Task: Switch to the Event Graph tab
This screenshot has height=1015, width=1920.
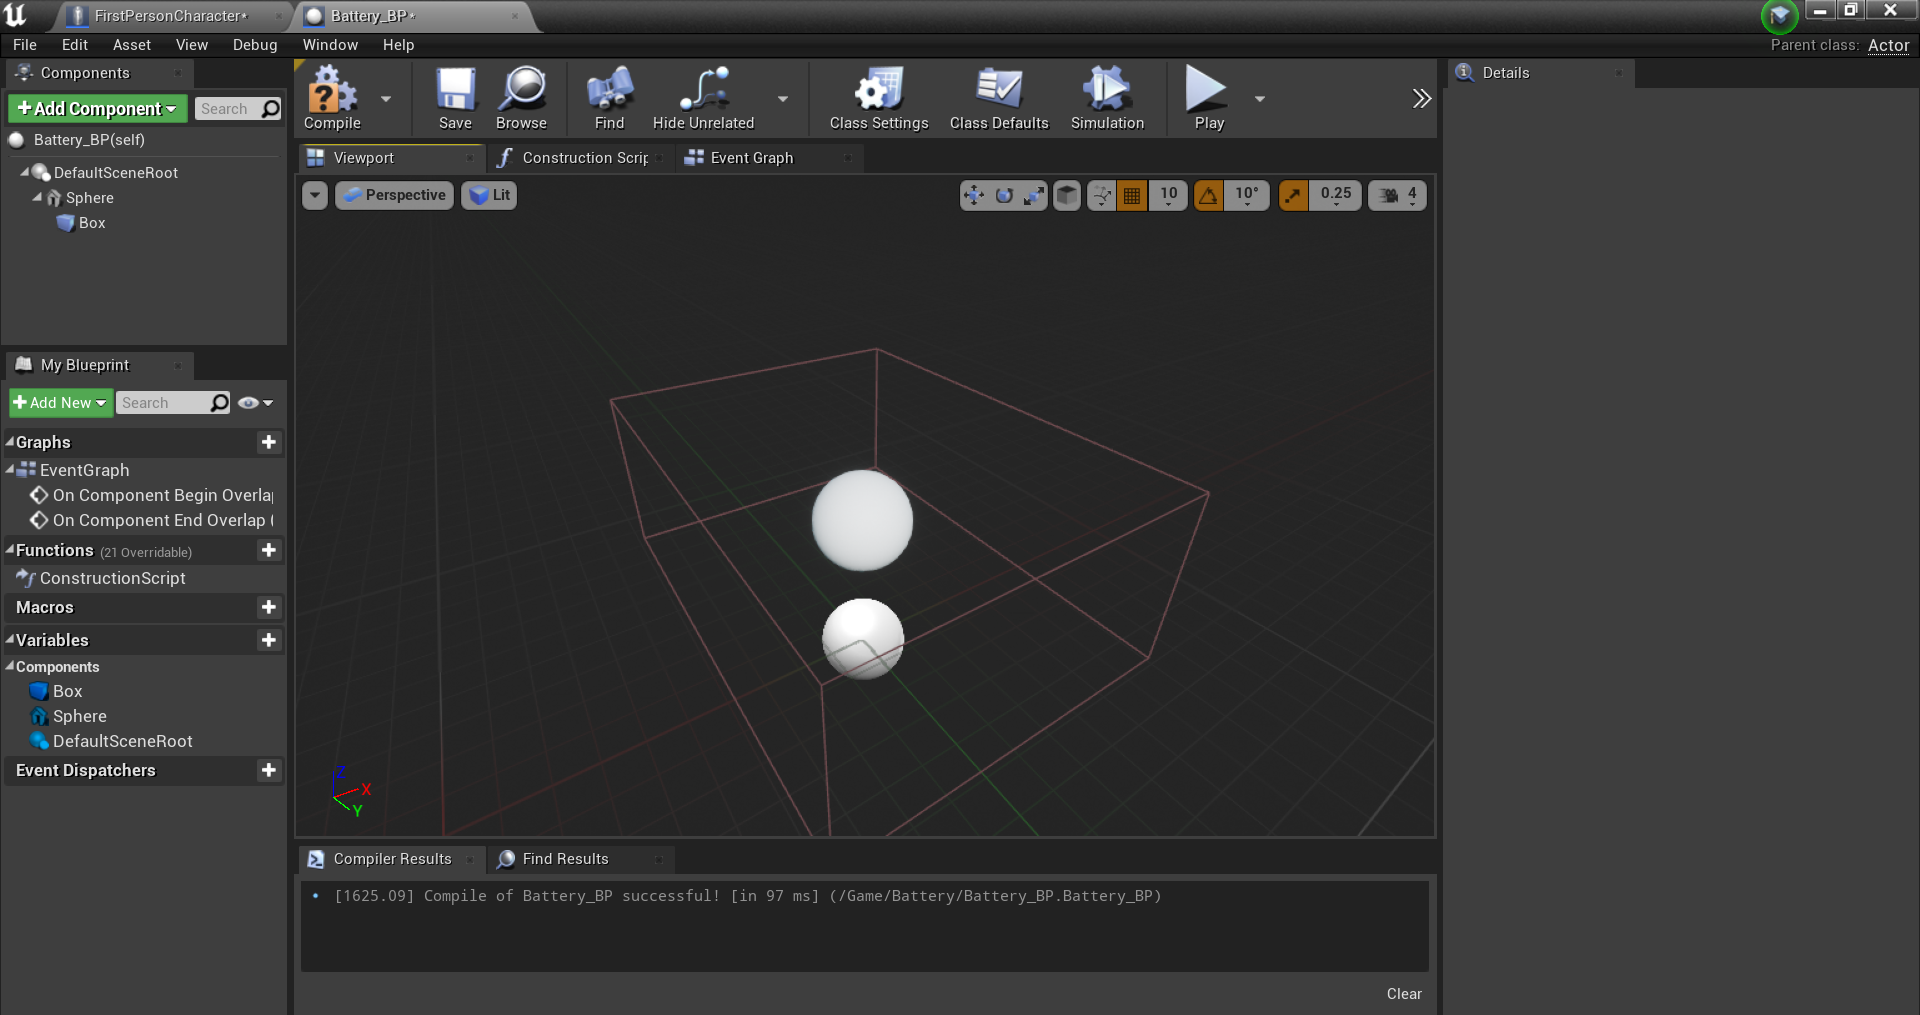Action: (751, 158)
